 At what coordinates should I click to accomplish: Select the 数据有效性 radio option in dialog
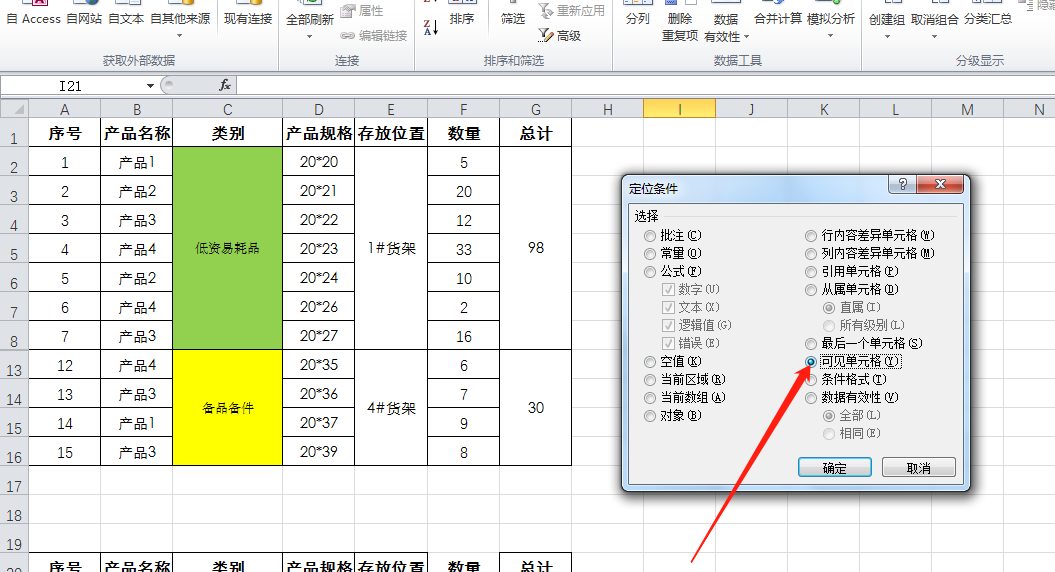(x=811, y=398)
